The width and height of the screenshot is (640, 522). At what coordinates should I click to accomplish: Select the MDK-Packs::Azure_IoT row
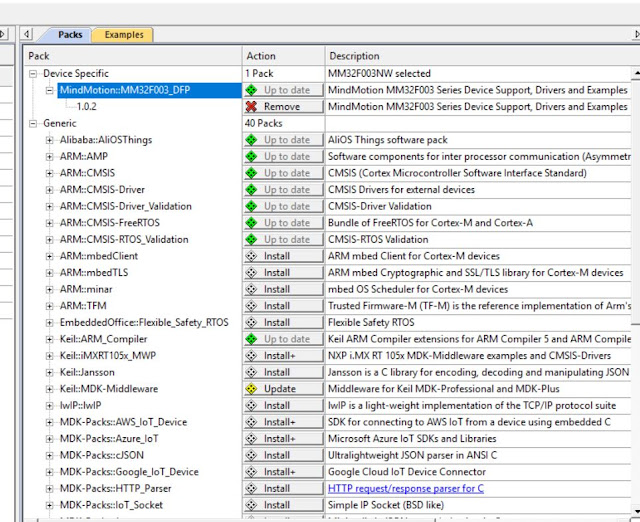point(109,439)
